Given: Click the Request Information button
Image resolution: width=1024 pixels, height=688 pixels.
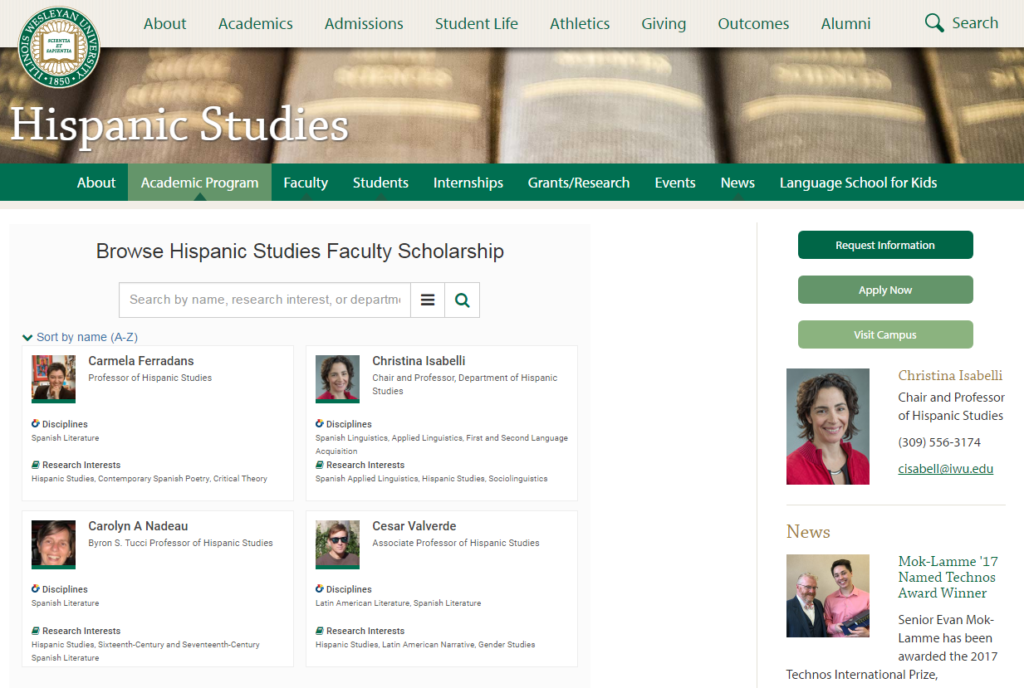Looking at the screenshot, I should [885, 245].
